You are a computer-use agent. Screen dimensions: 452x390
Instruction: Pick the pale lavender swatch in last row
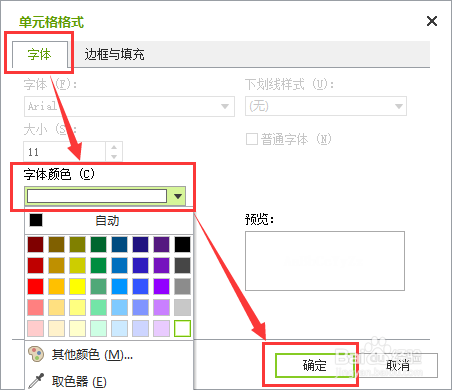point(162,329)
